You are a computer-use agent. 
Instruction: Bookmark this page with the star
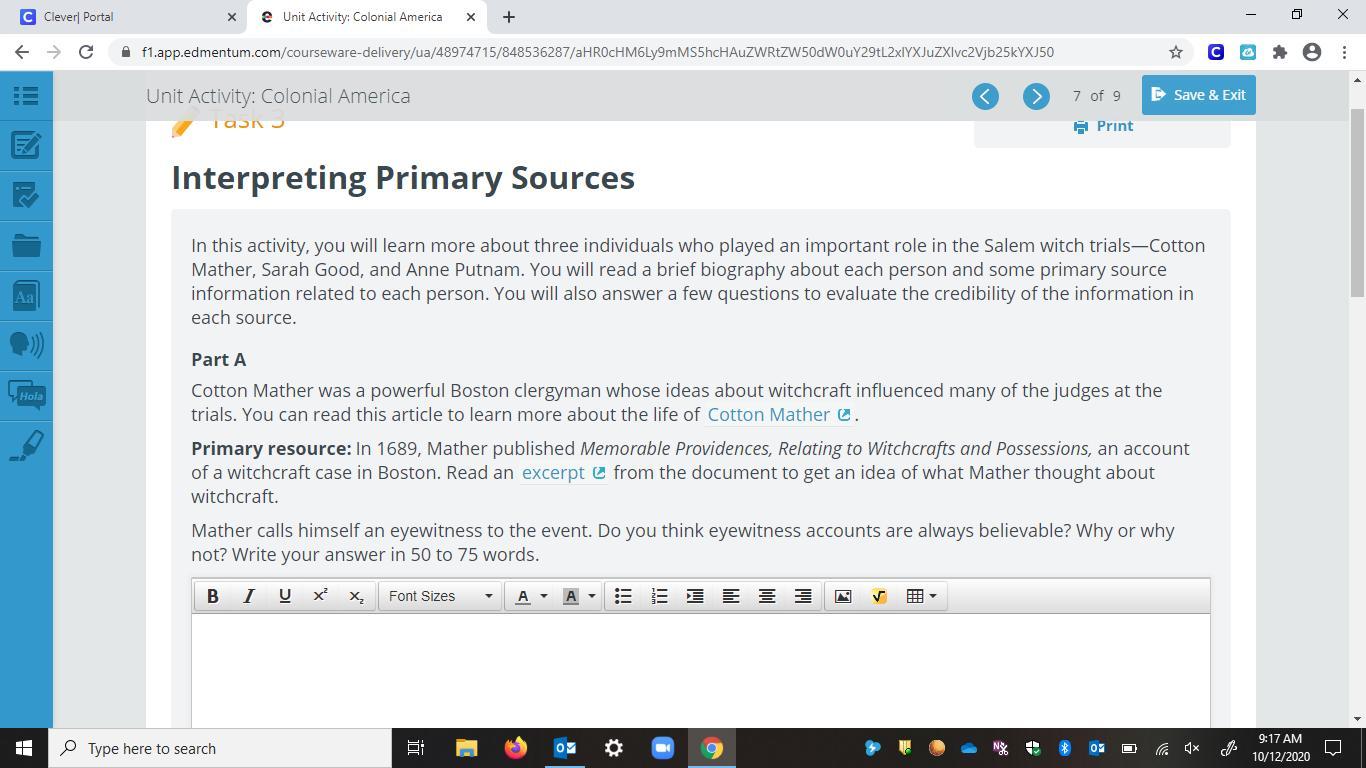1176,52
